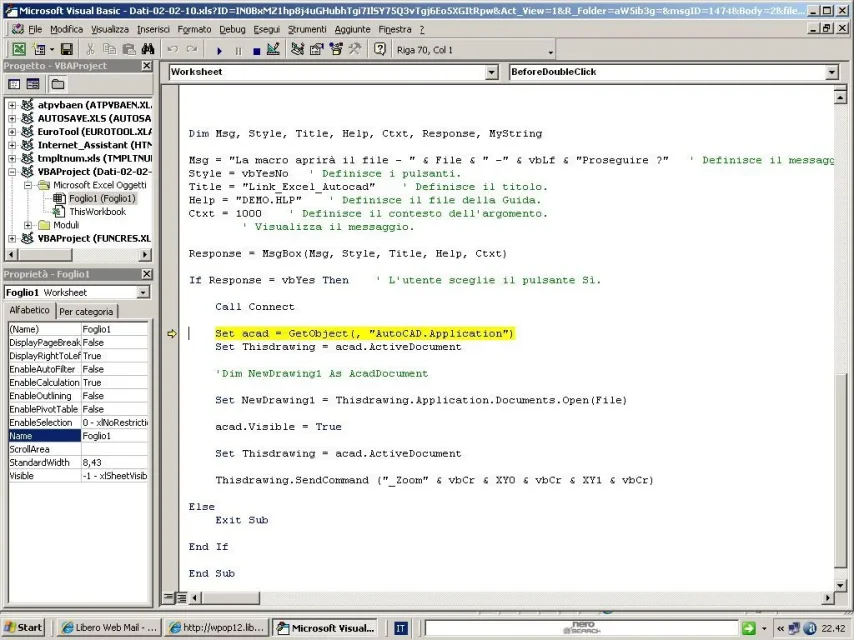The image size is (854, 640).
Task: Stop execution with the reset square icon
Action: tap(257, 51)
